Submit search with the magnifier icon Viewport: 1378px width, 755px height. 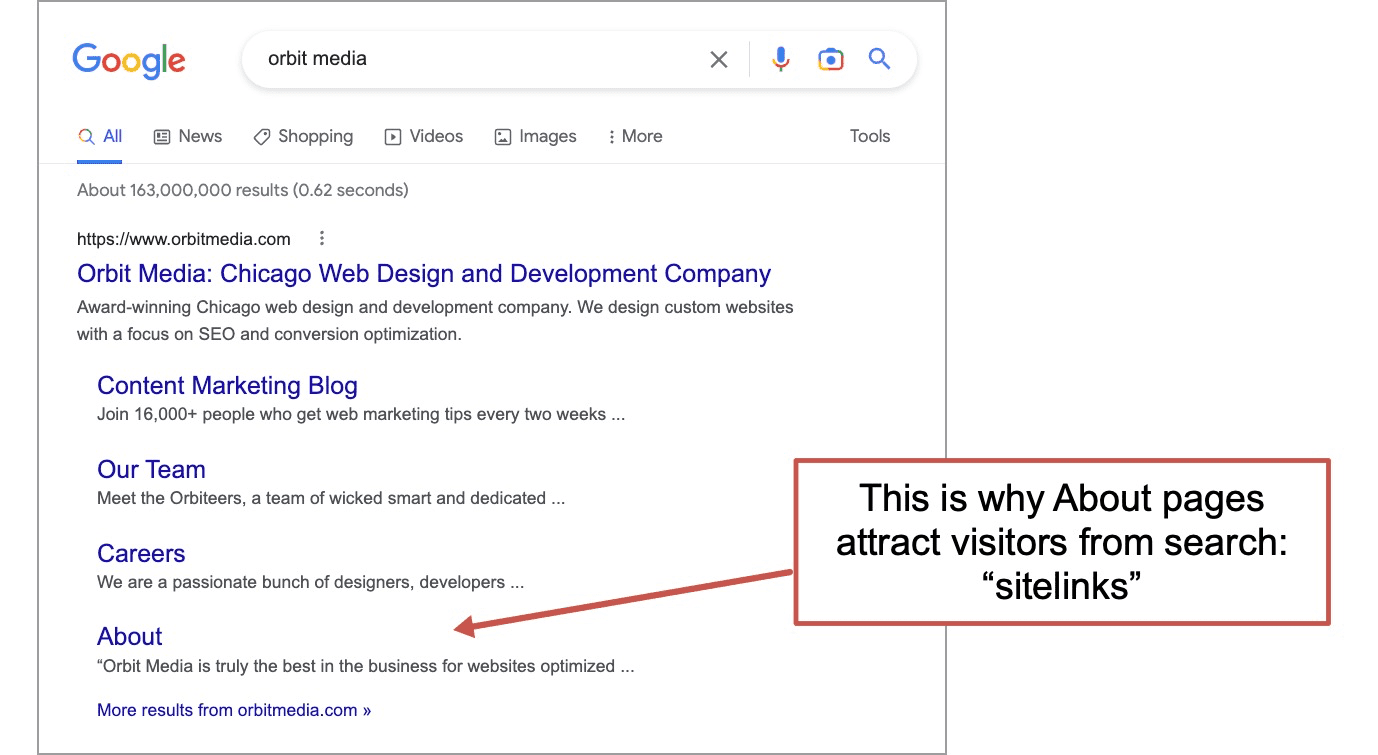pyautogui.click(x=879, y=59)
